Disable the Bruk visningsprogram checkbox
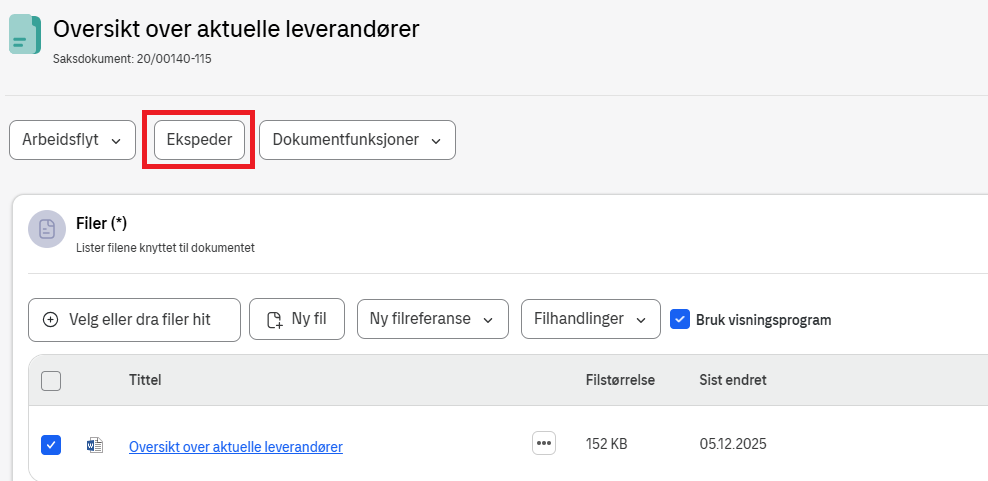The image size is (988, 481). tap(680, 320)
